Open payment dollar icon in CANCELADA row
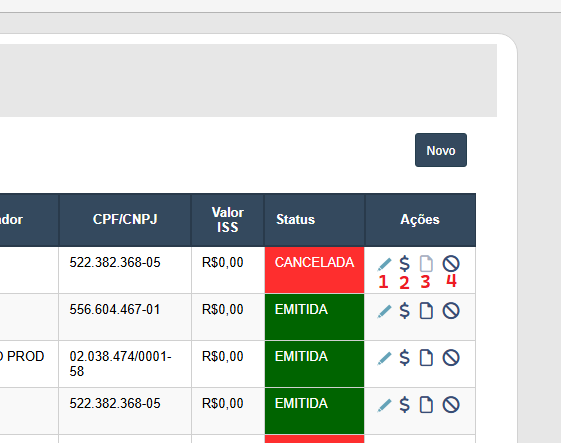Image resolution: width=561 pixels, height=443 pixels. (x=405, y=264)
